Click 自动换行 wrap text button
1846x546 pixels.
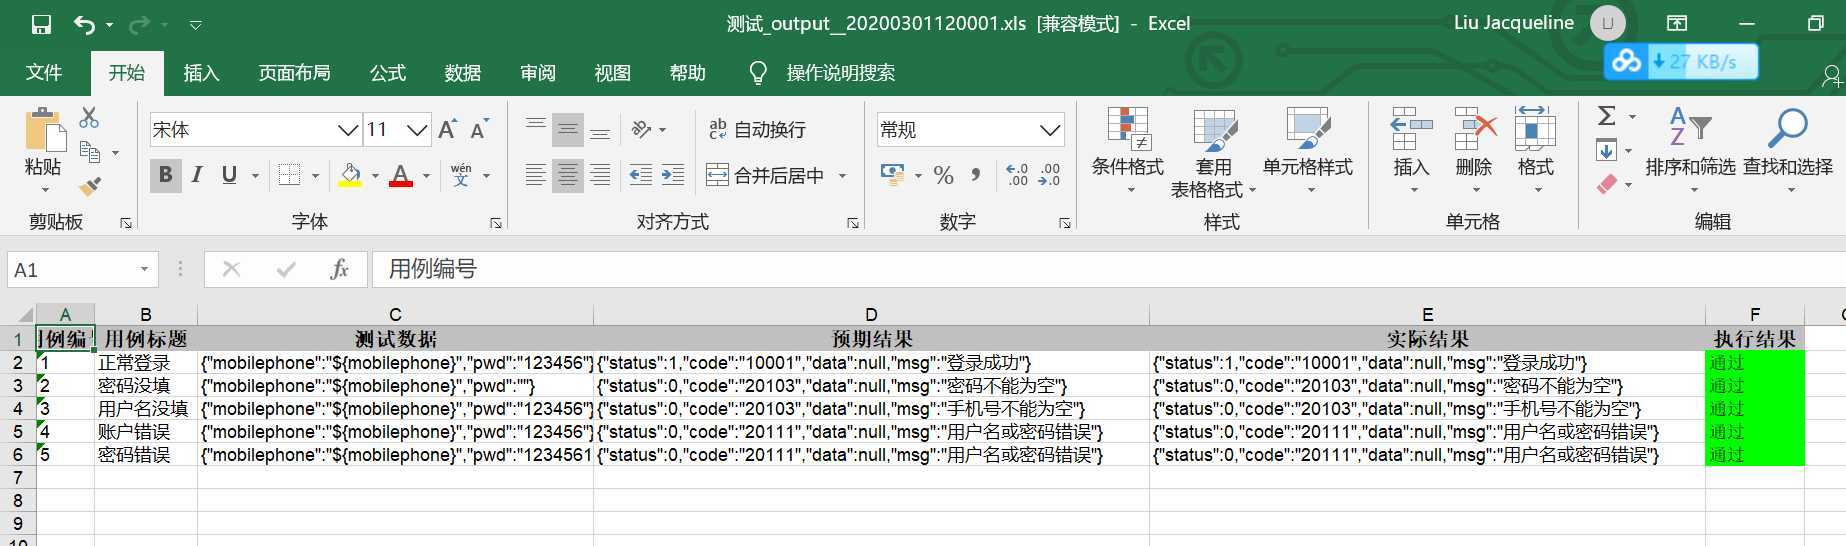pos(757,129)
